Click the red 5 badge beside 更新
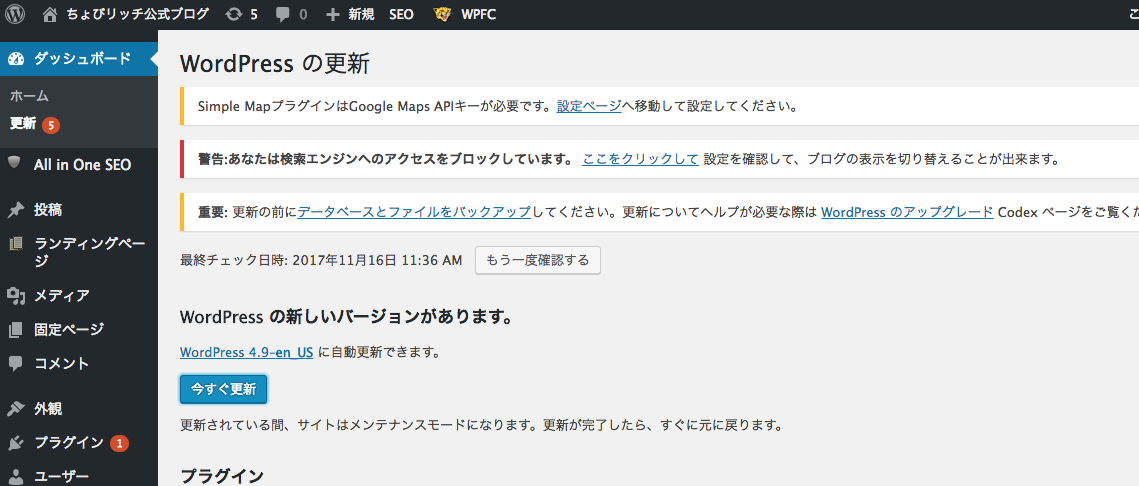This screenshot has width=1139, height=486. tap(50, 126)
